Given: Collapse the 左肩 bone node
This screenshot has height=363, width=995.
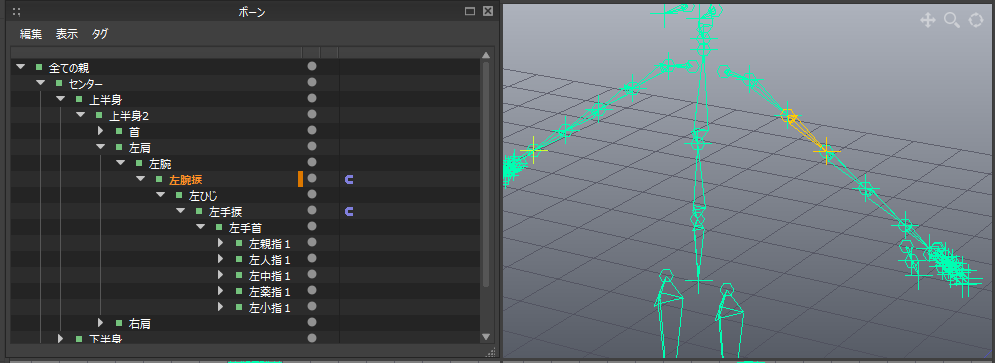Looking at the screenshot, I should point(100,147).
